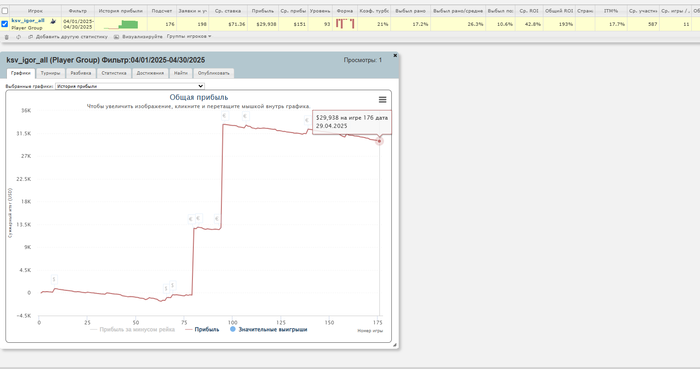
Task: Expand the Группы игроков dropdown
Action: tap(189, 37)
